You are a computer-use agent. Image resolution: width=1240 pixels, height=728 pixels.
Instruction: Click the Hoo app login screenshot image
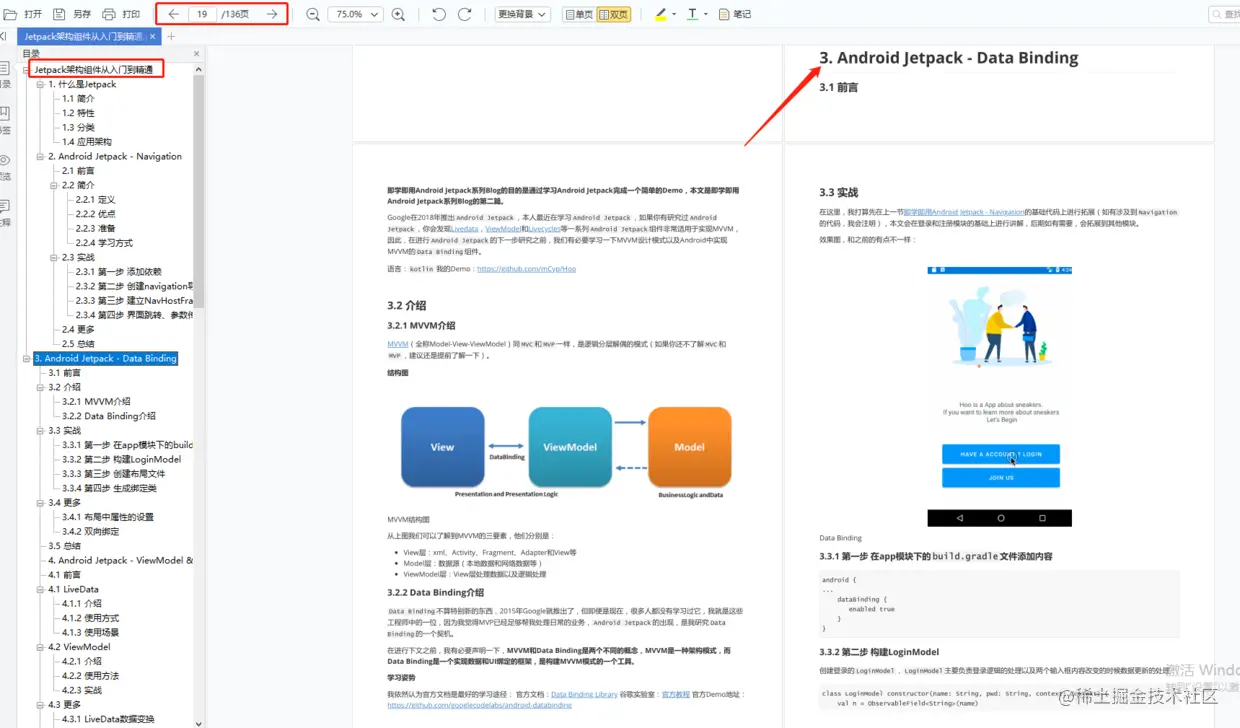point(1000,396)
